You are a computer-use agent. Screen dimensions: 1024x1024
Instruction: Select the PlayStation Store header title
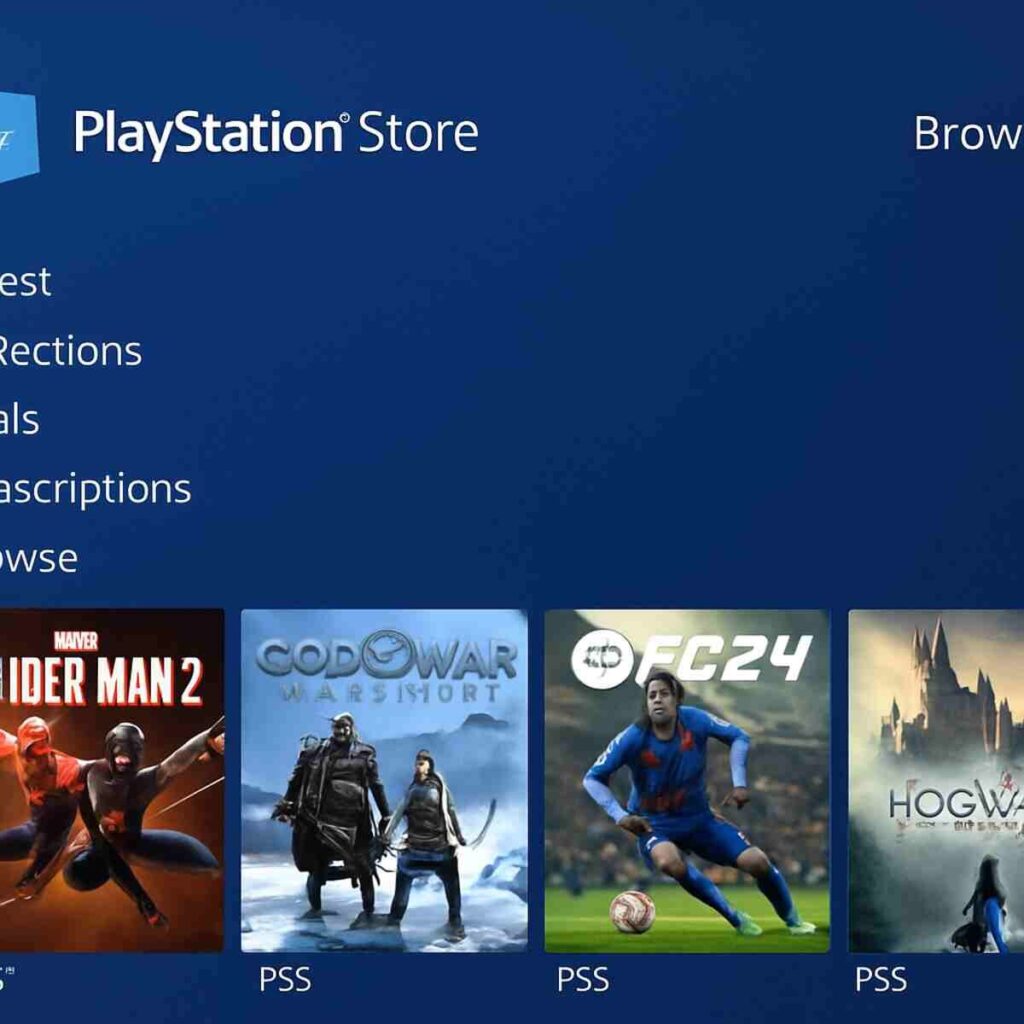click(276, 133)
